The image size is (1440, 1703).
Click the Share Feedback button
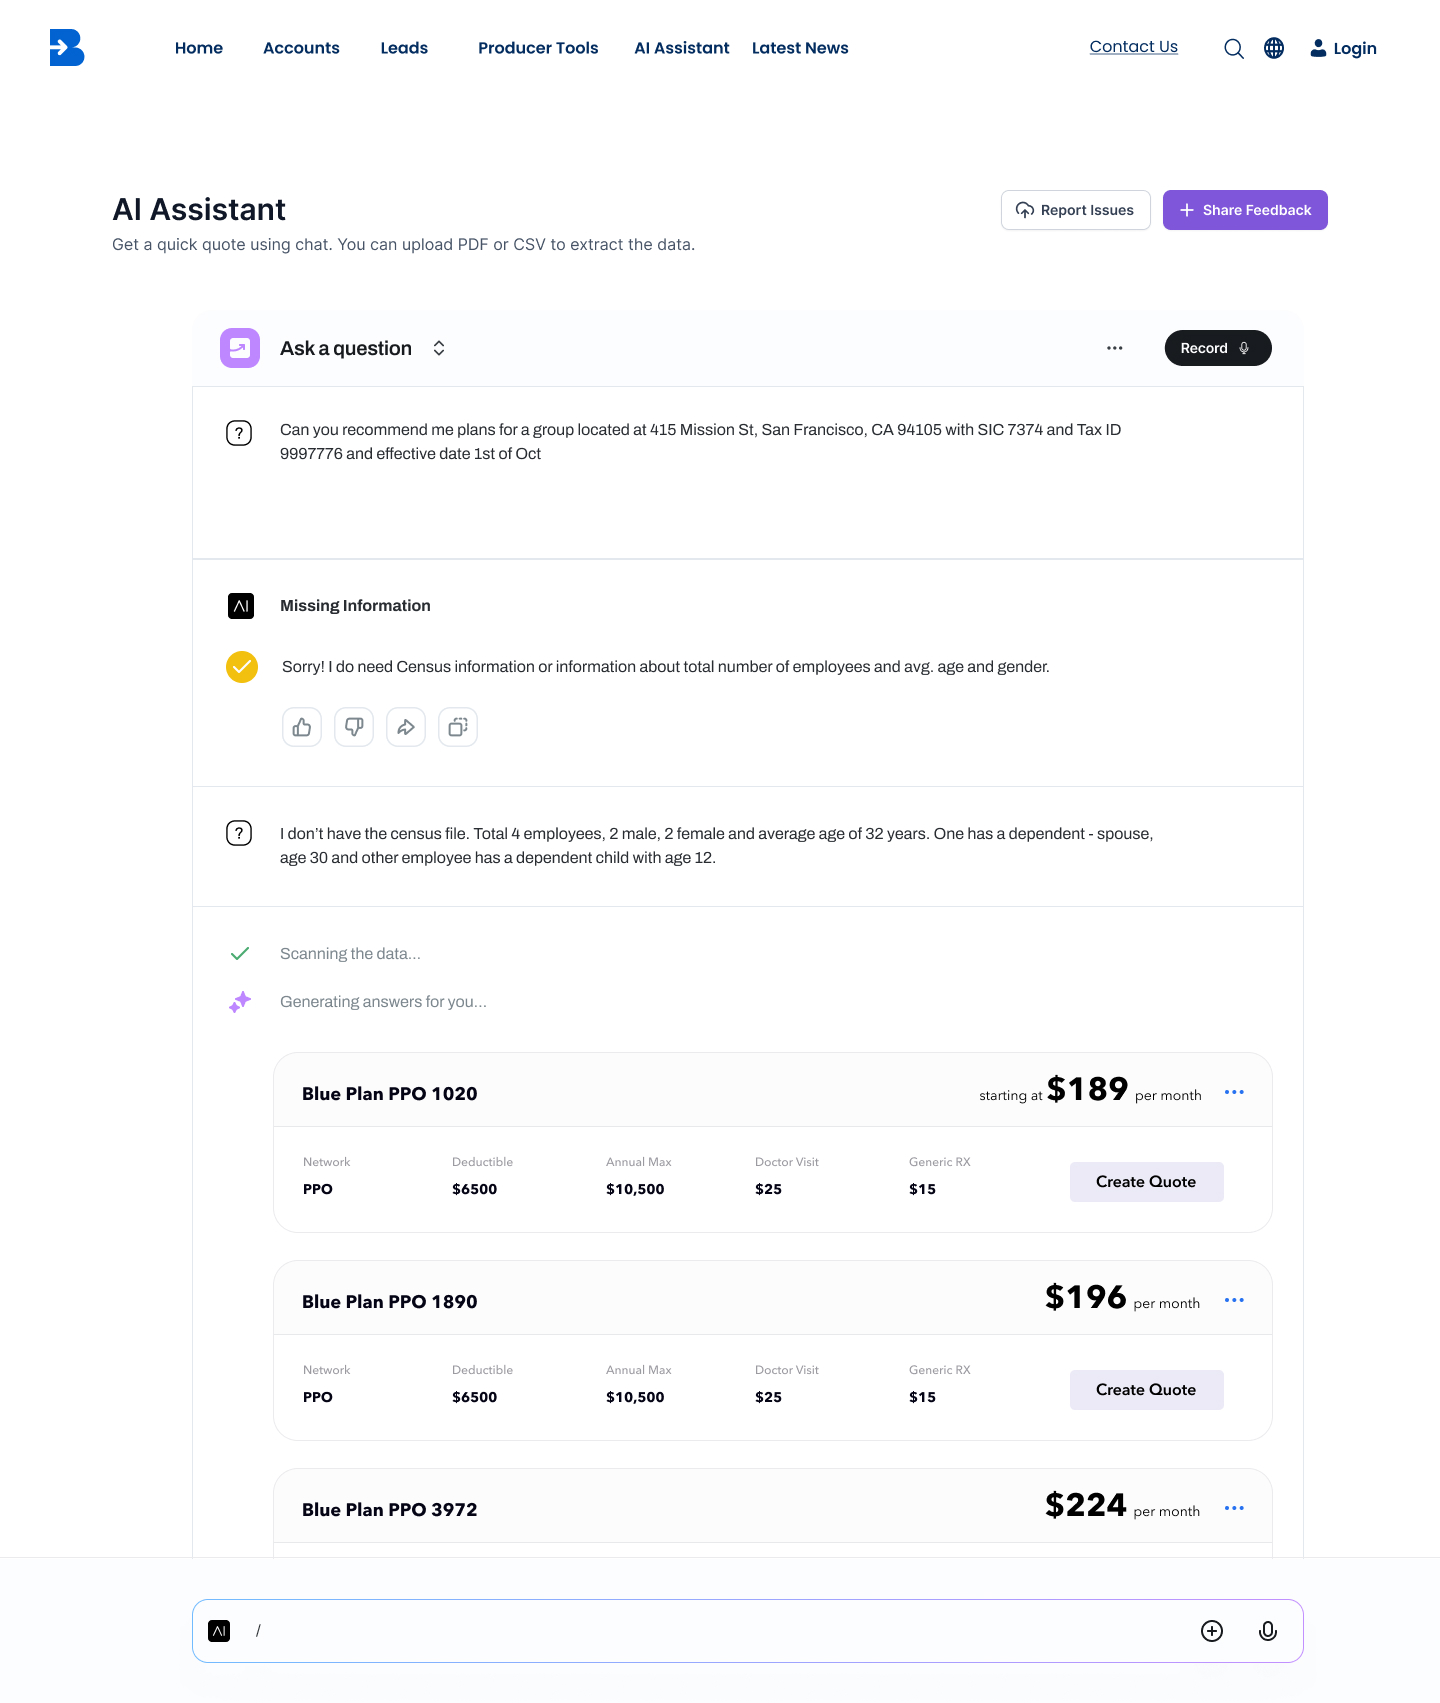point(1245,210)
